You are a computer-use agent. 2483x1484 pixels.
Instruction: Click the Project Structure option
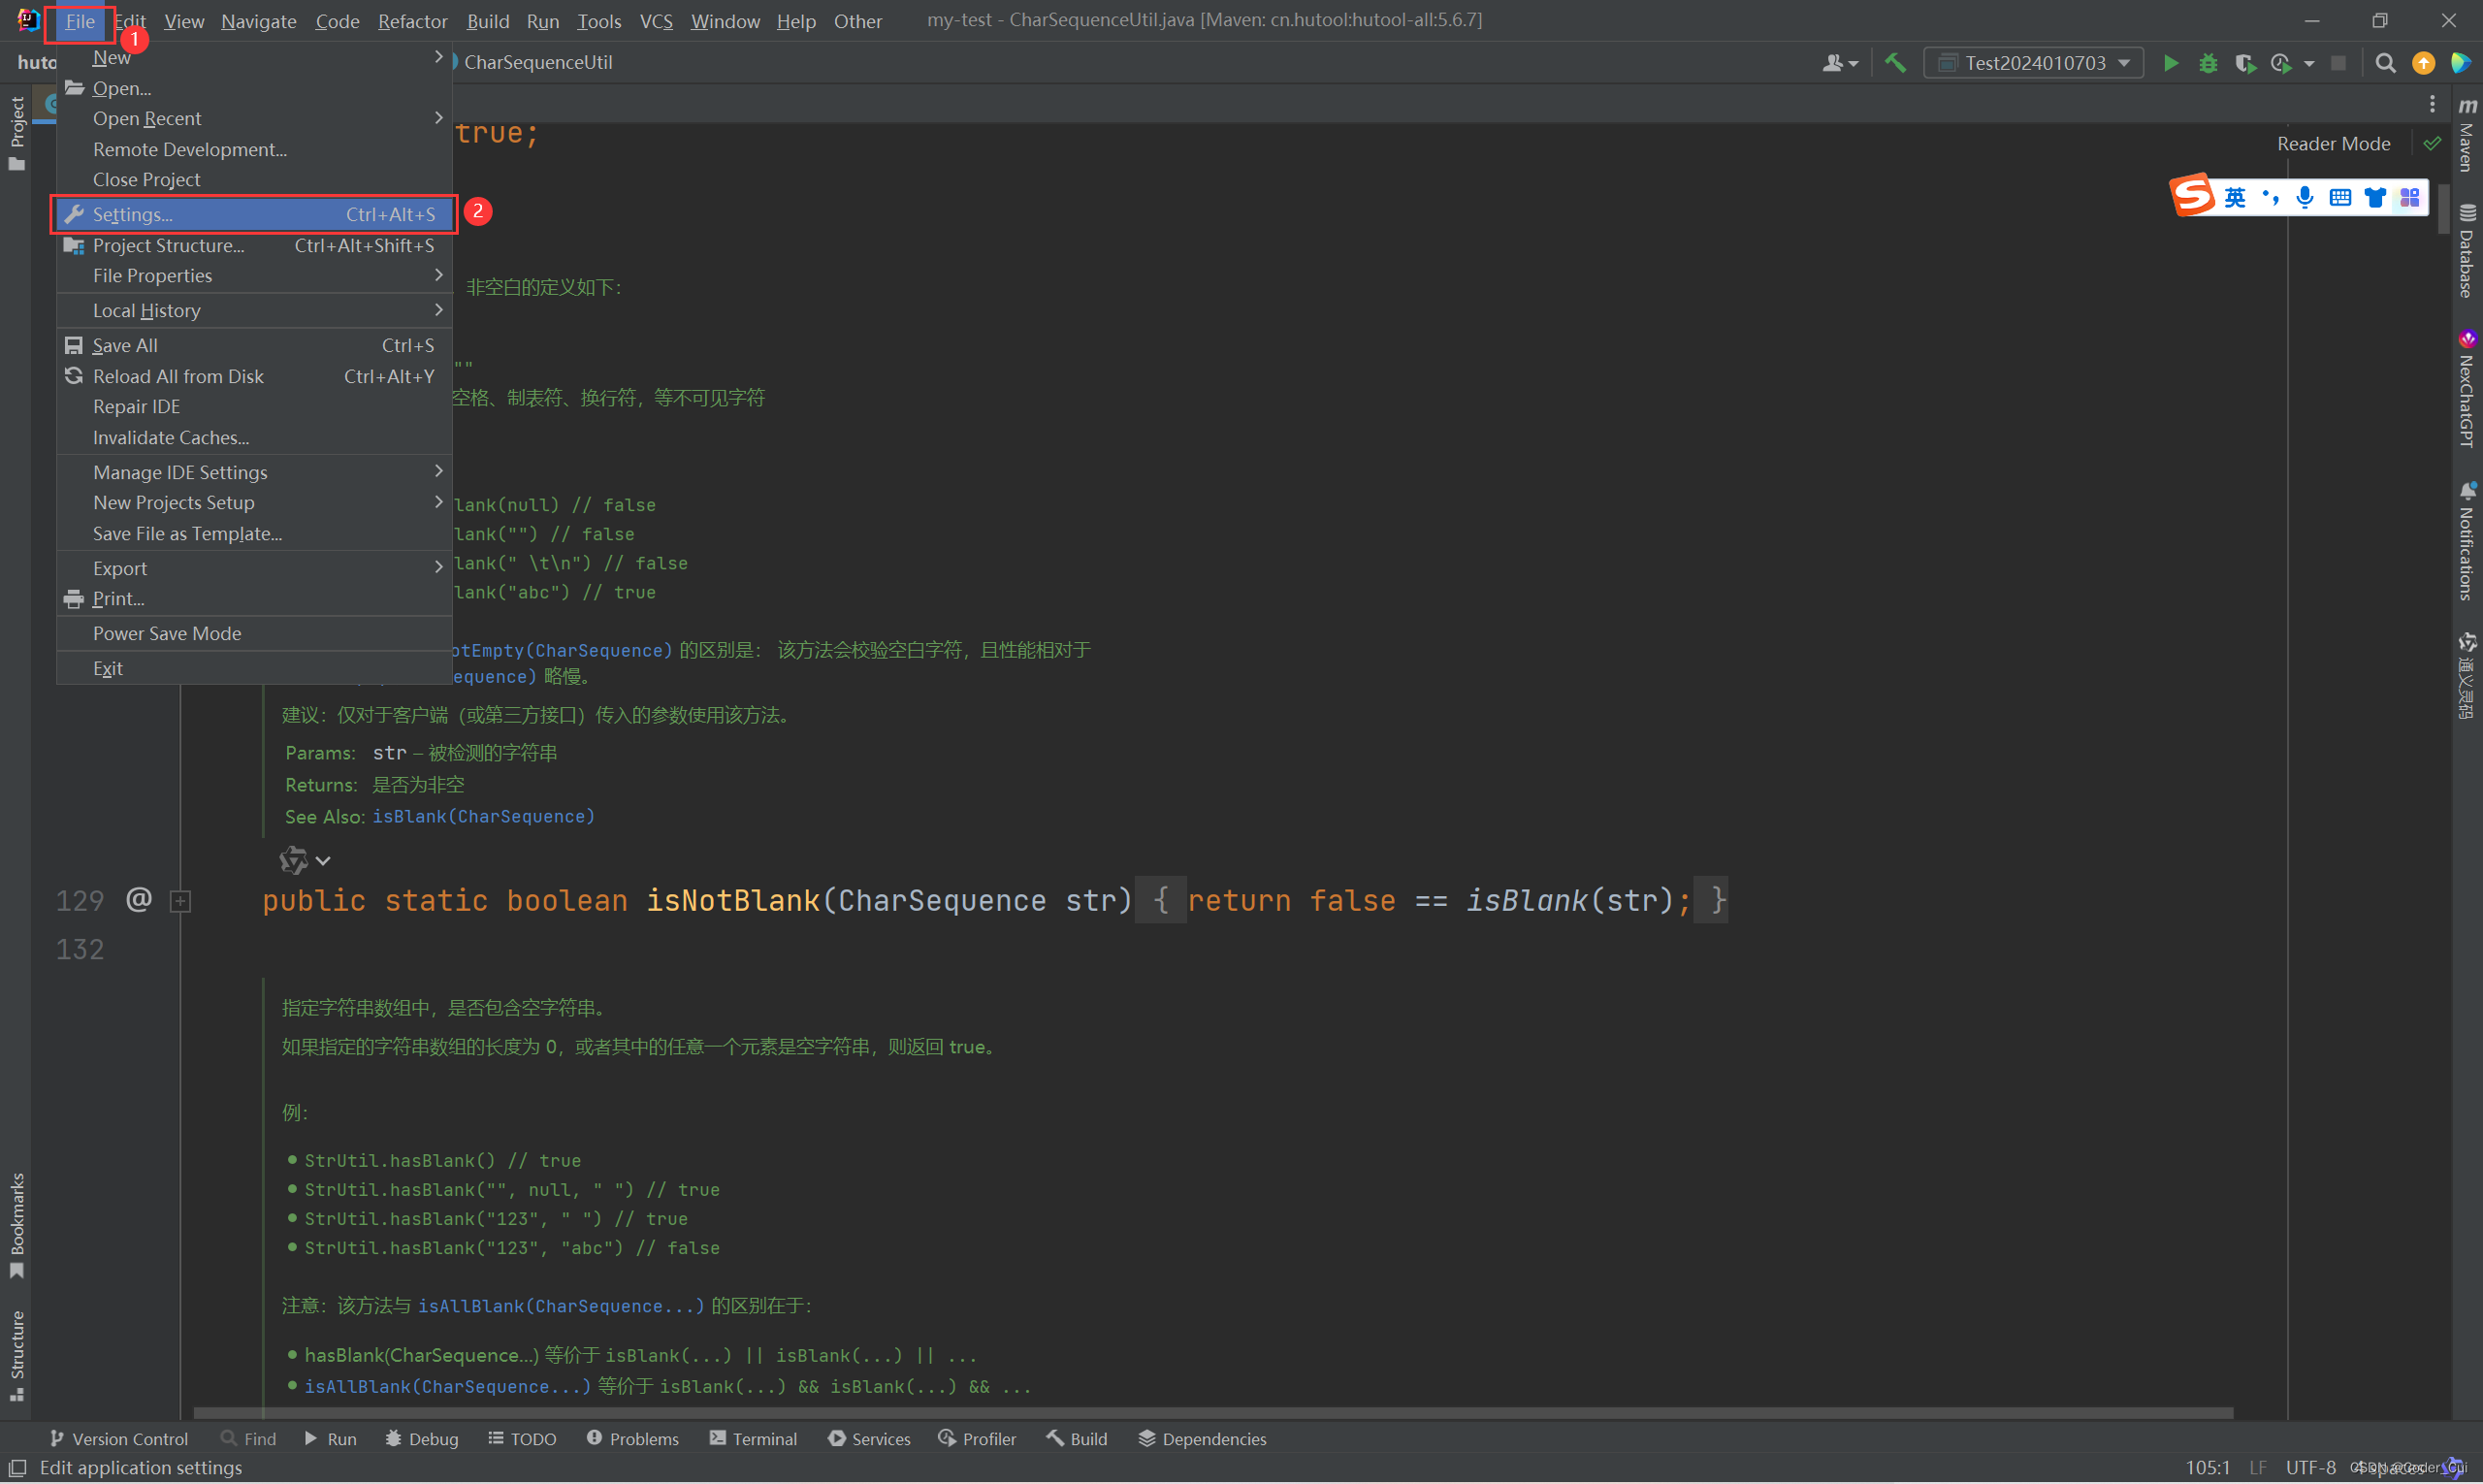point(168,243)
